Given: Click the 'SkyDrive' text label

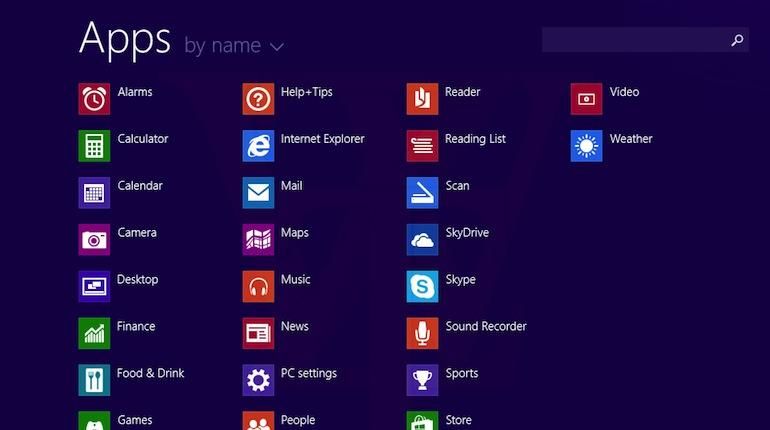Looking at the screenshot, I should point(467,233).
